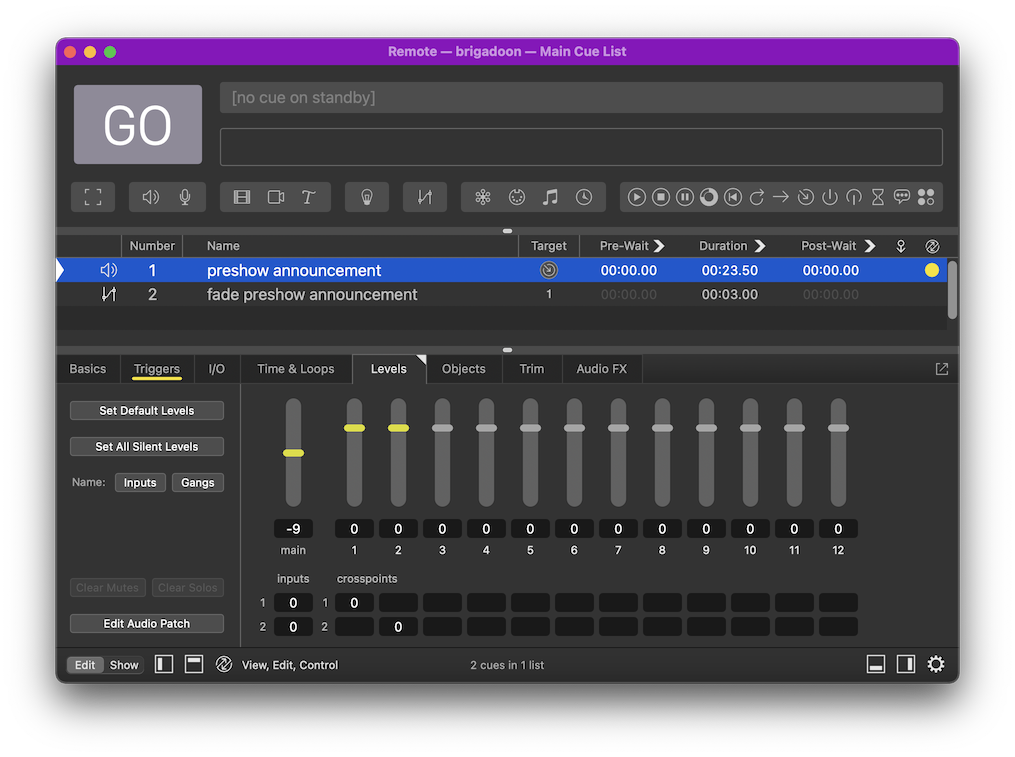The height and width of the screenshot is (757, 1015).
Task: Switch to the Audio FX tab
Action: click(601, 369)
